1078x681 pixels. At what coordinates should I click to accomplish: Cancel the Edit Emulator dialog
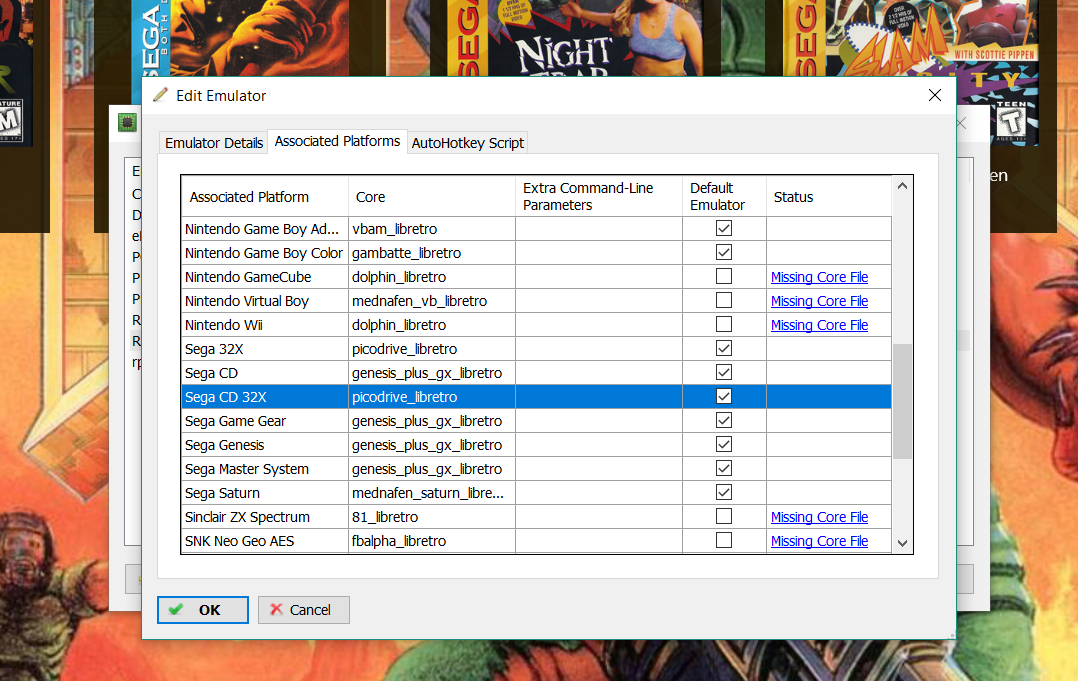click(x=304, y=610)
